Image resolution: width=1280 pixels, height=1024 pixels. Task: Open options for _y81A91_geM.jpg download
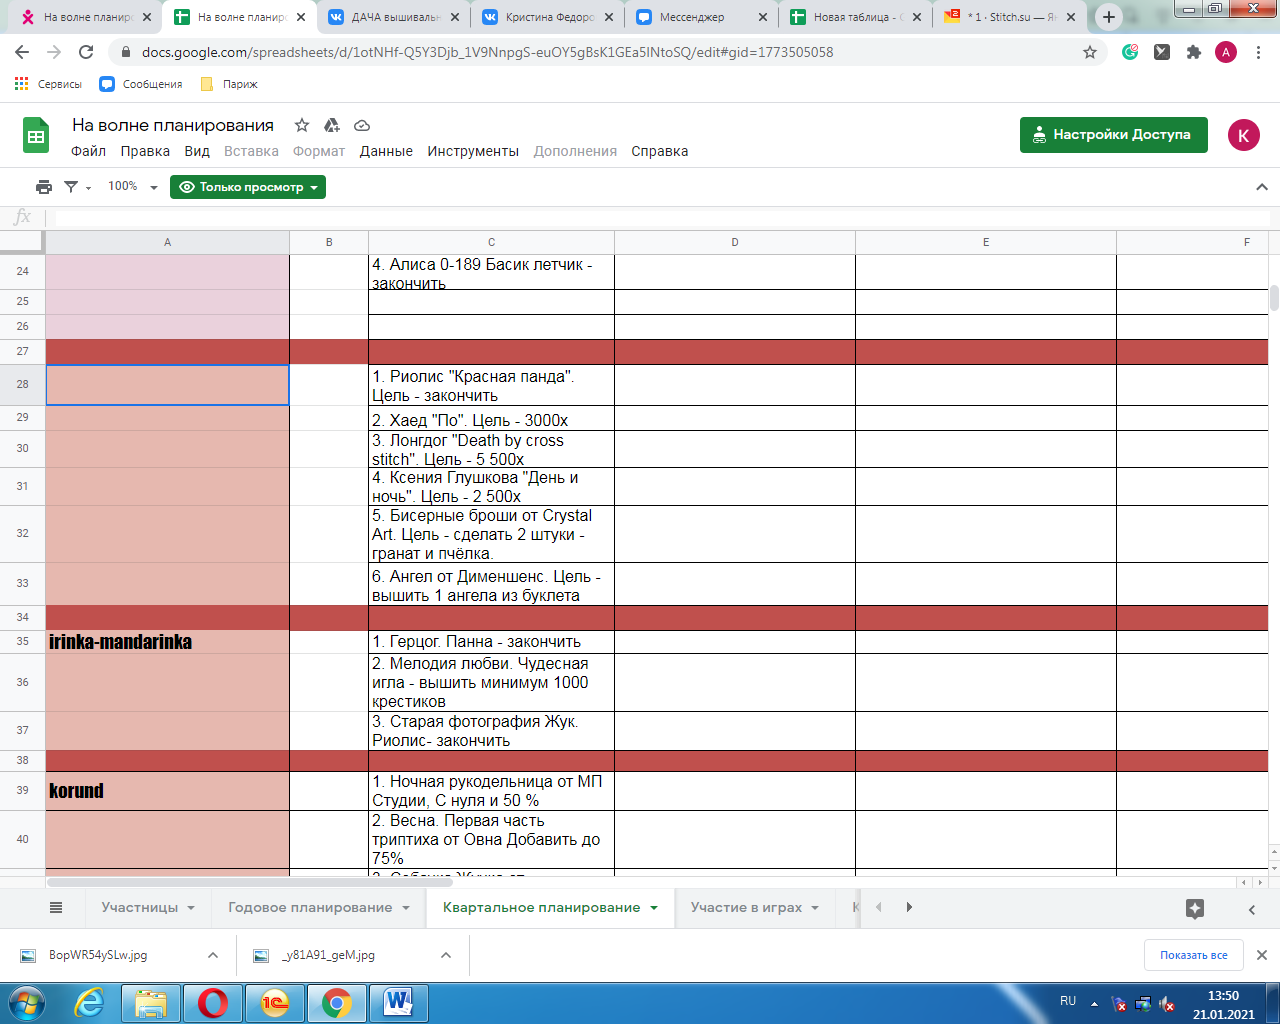446,955
